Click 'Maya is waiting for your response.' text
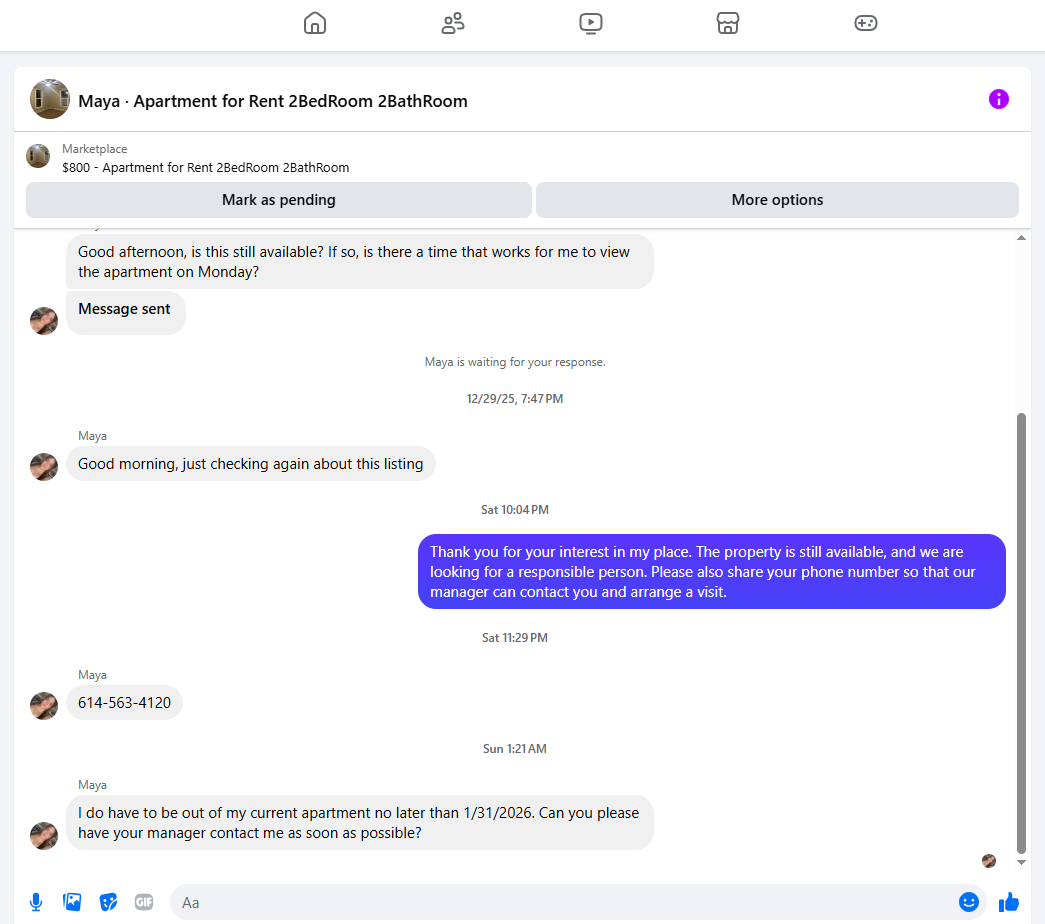This screenshot has width=1045, height=924. (515, 362)
